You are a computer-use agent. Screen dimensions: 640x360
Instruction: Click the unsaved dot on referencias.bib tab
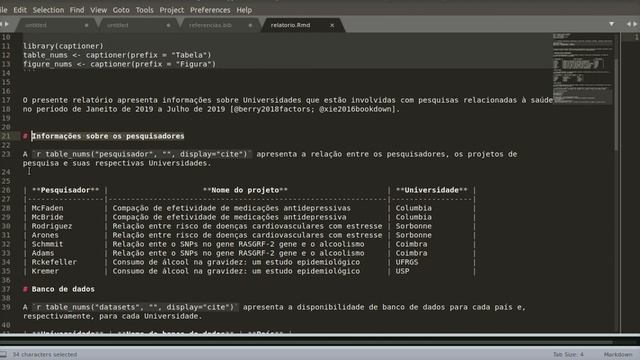pyautogui.click(x=250, y=25)
